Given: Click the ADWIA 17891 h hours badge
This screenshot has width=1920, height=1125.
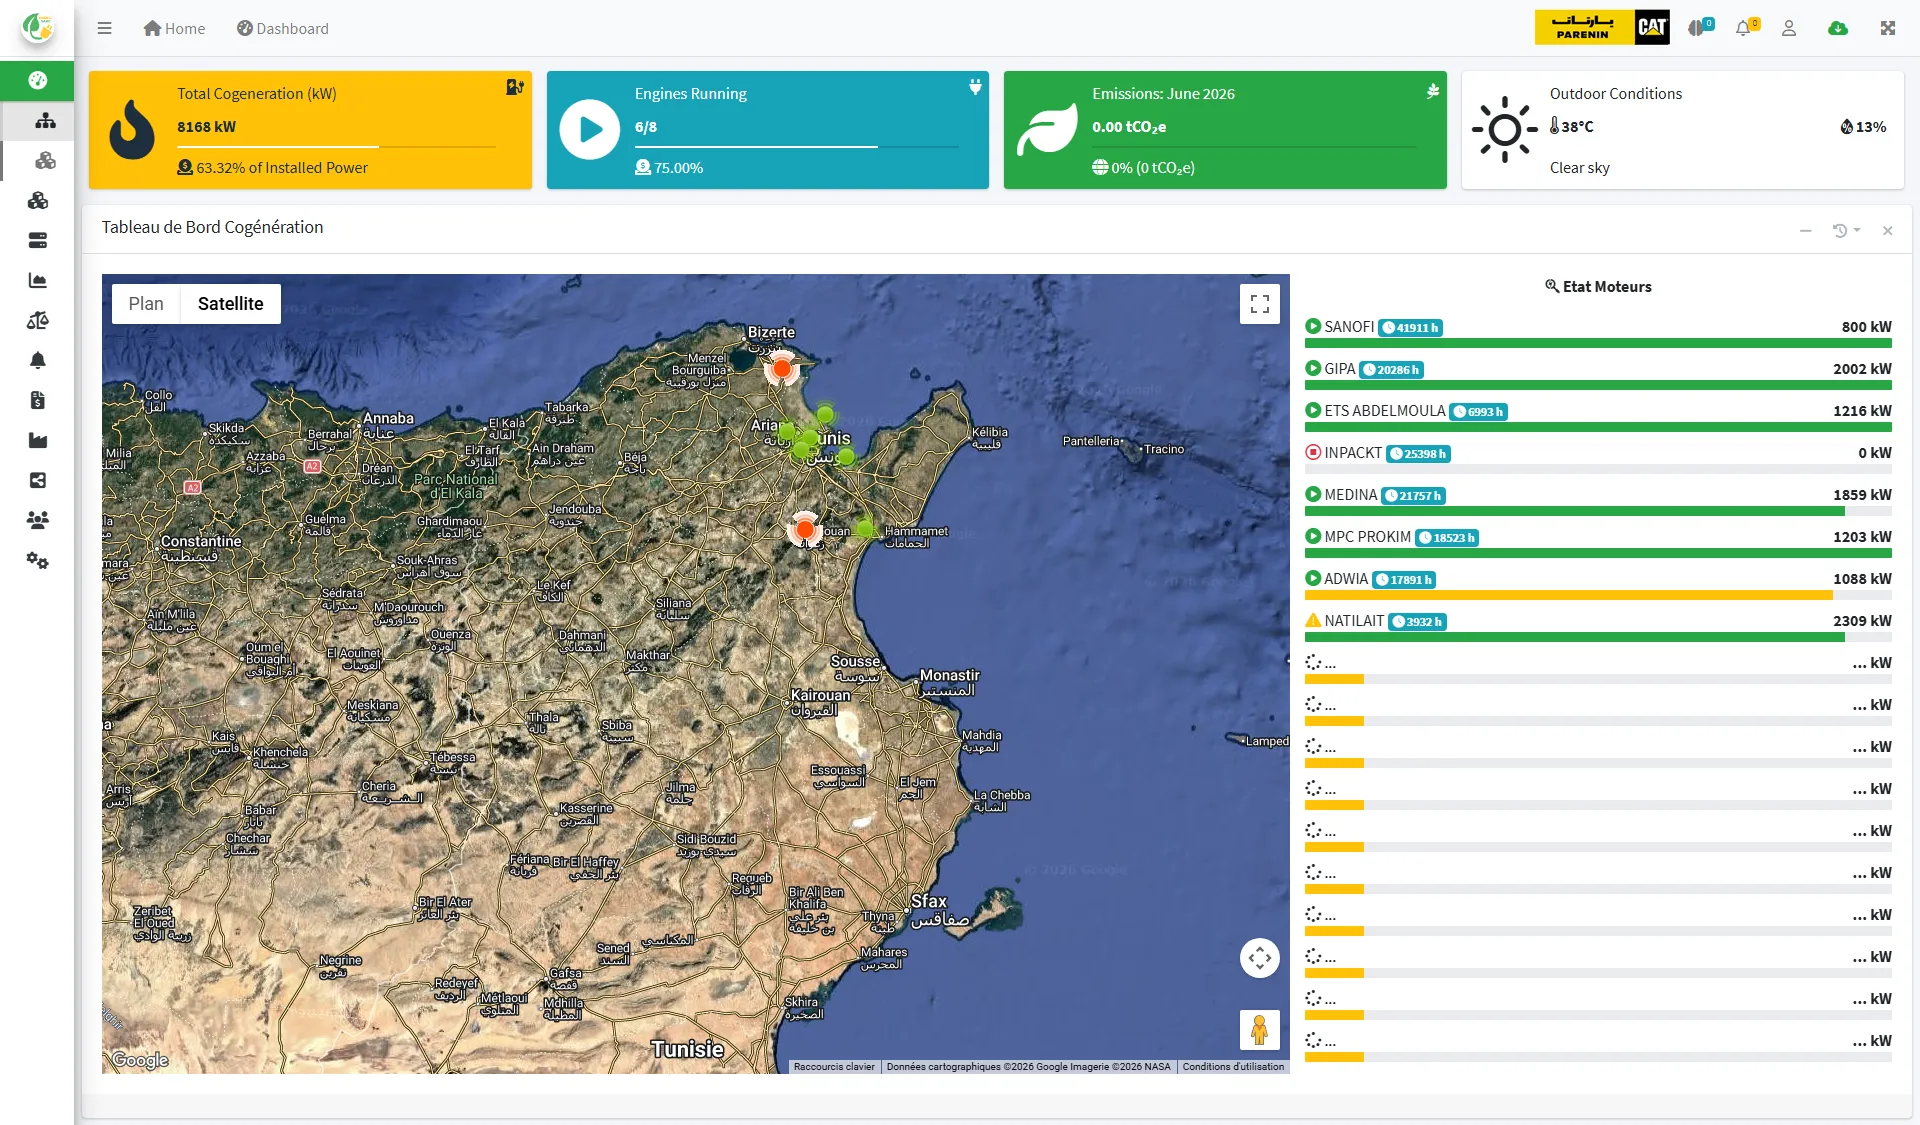Looking at the screenshot, I should (1404, 580).
